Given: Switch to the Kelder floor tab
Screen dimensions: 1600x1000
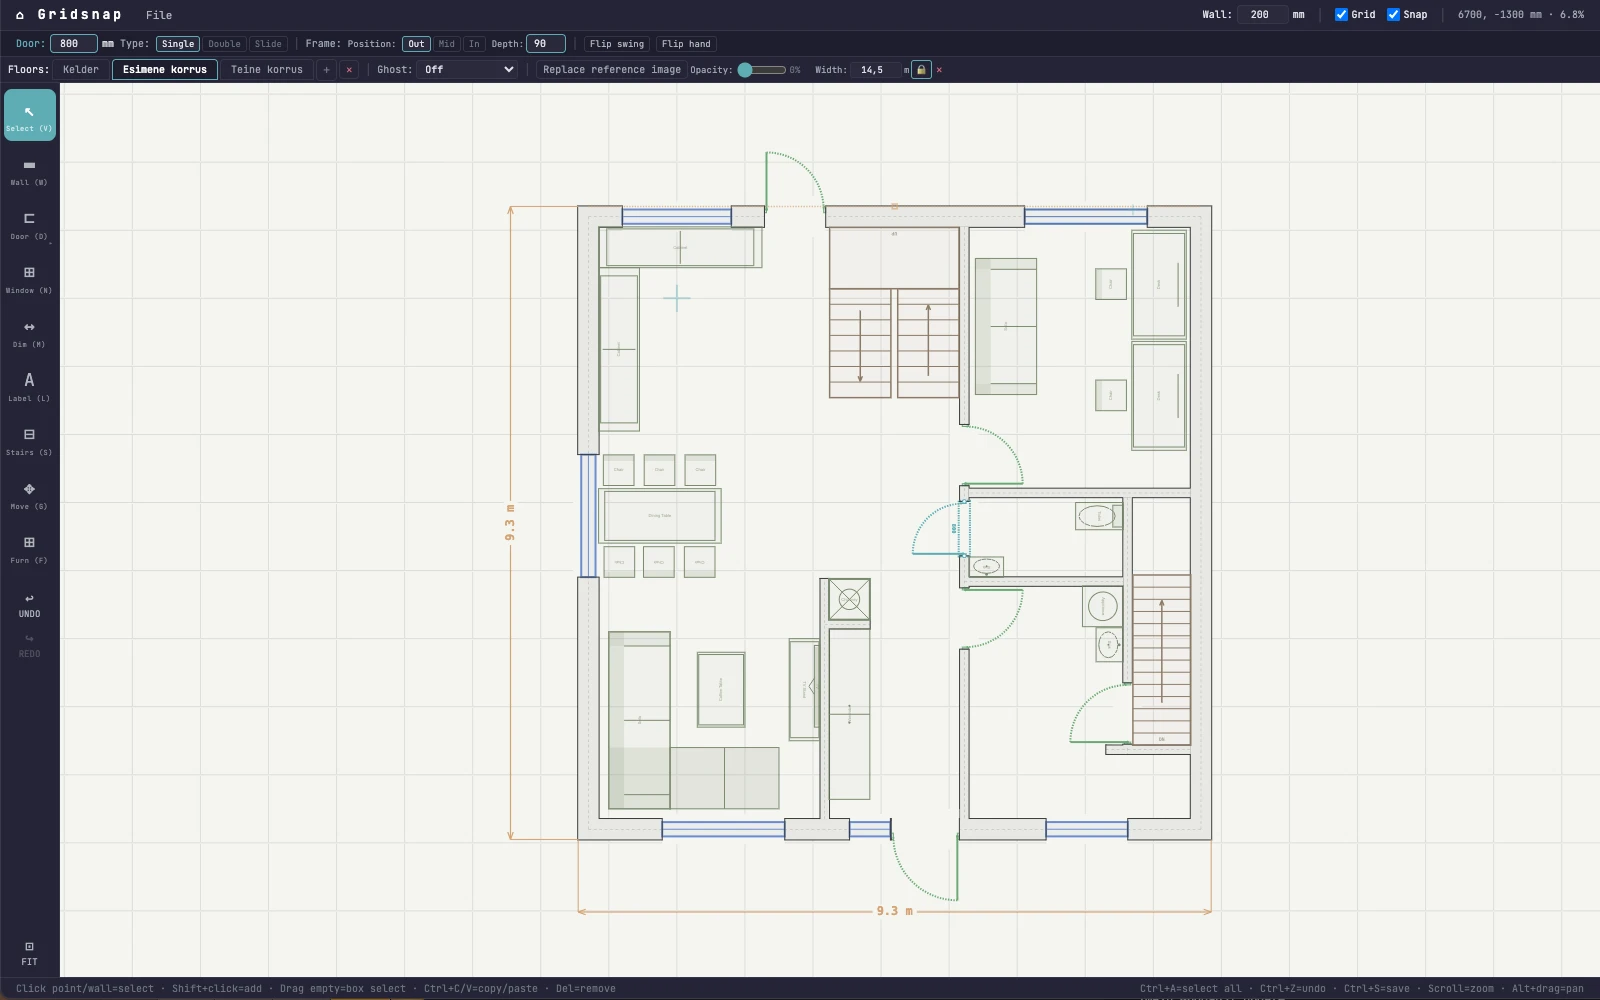Looking at the screenshot, I should pyautogui.click(x=80, y=69).
